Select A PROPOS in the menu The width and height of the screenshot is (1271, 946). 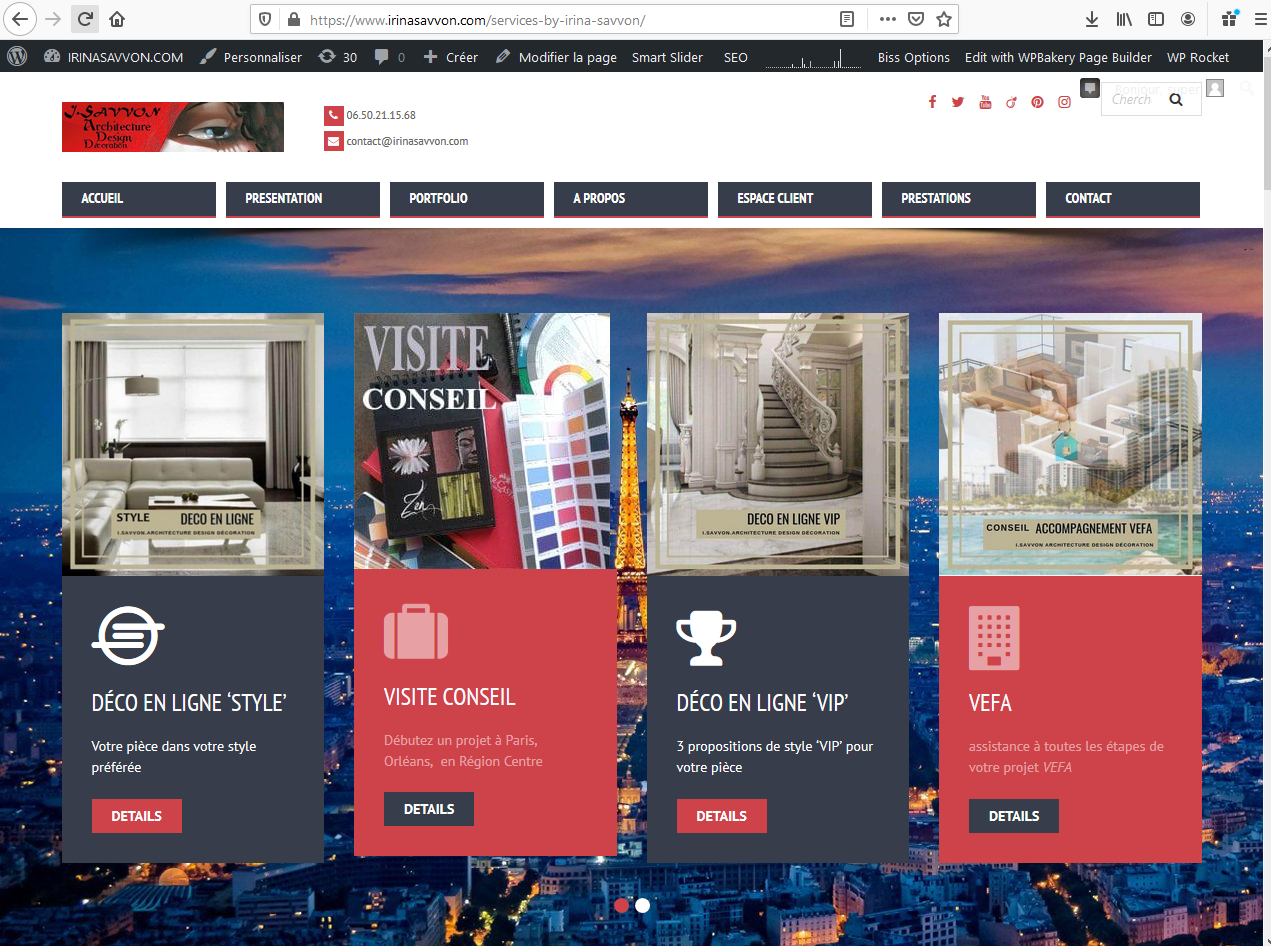[631, 199]
